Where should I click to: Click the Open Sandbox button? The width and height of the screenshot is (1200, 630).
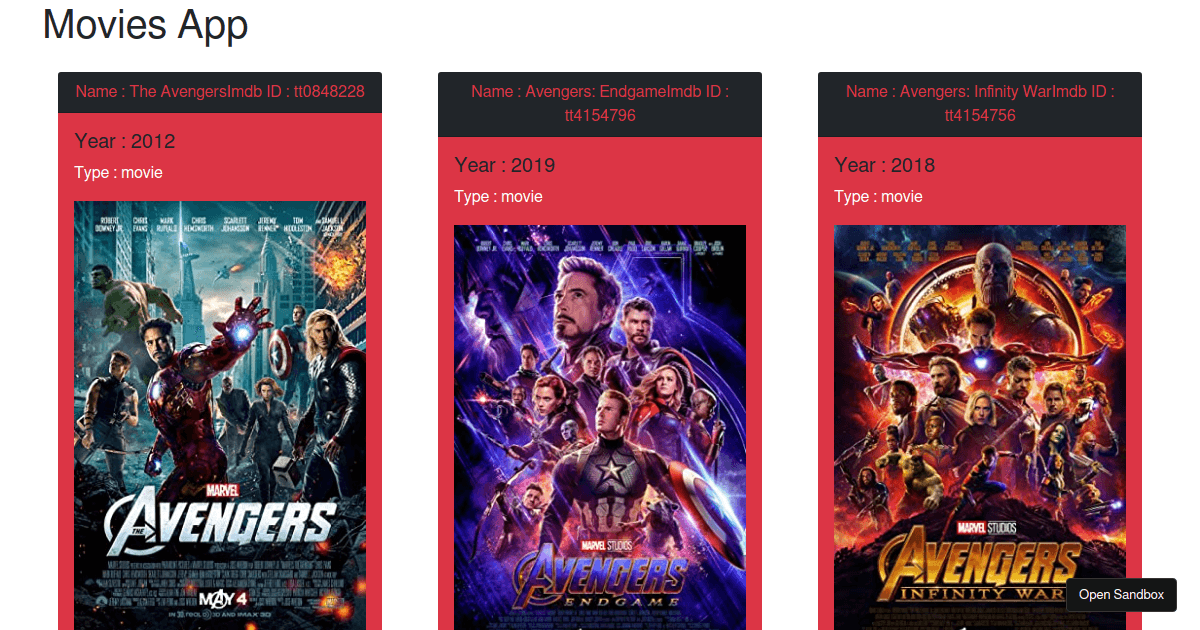(x=1121, y=594)
